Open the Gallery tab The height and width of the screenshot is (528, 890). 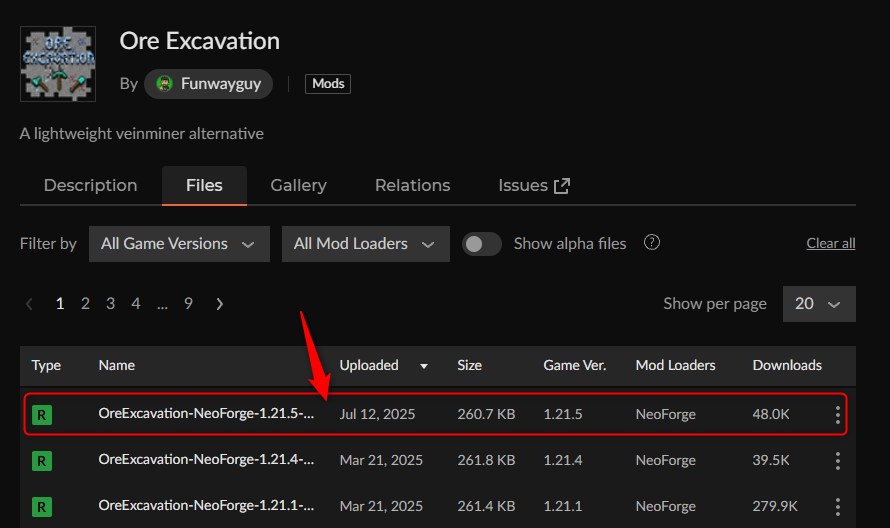click(299, 185)
